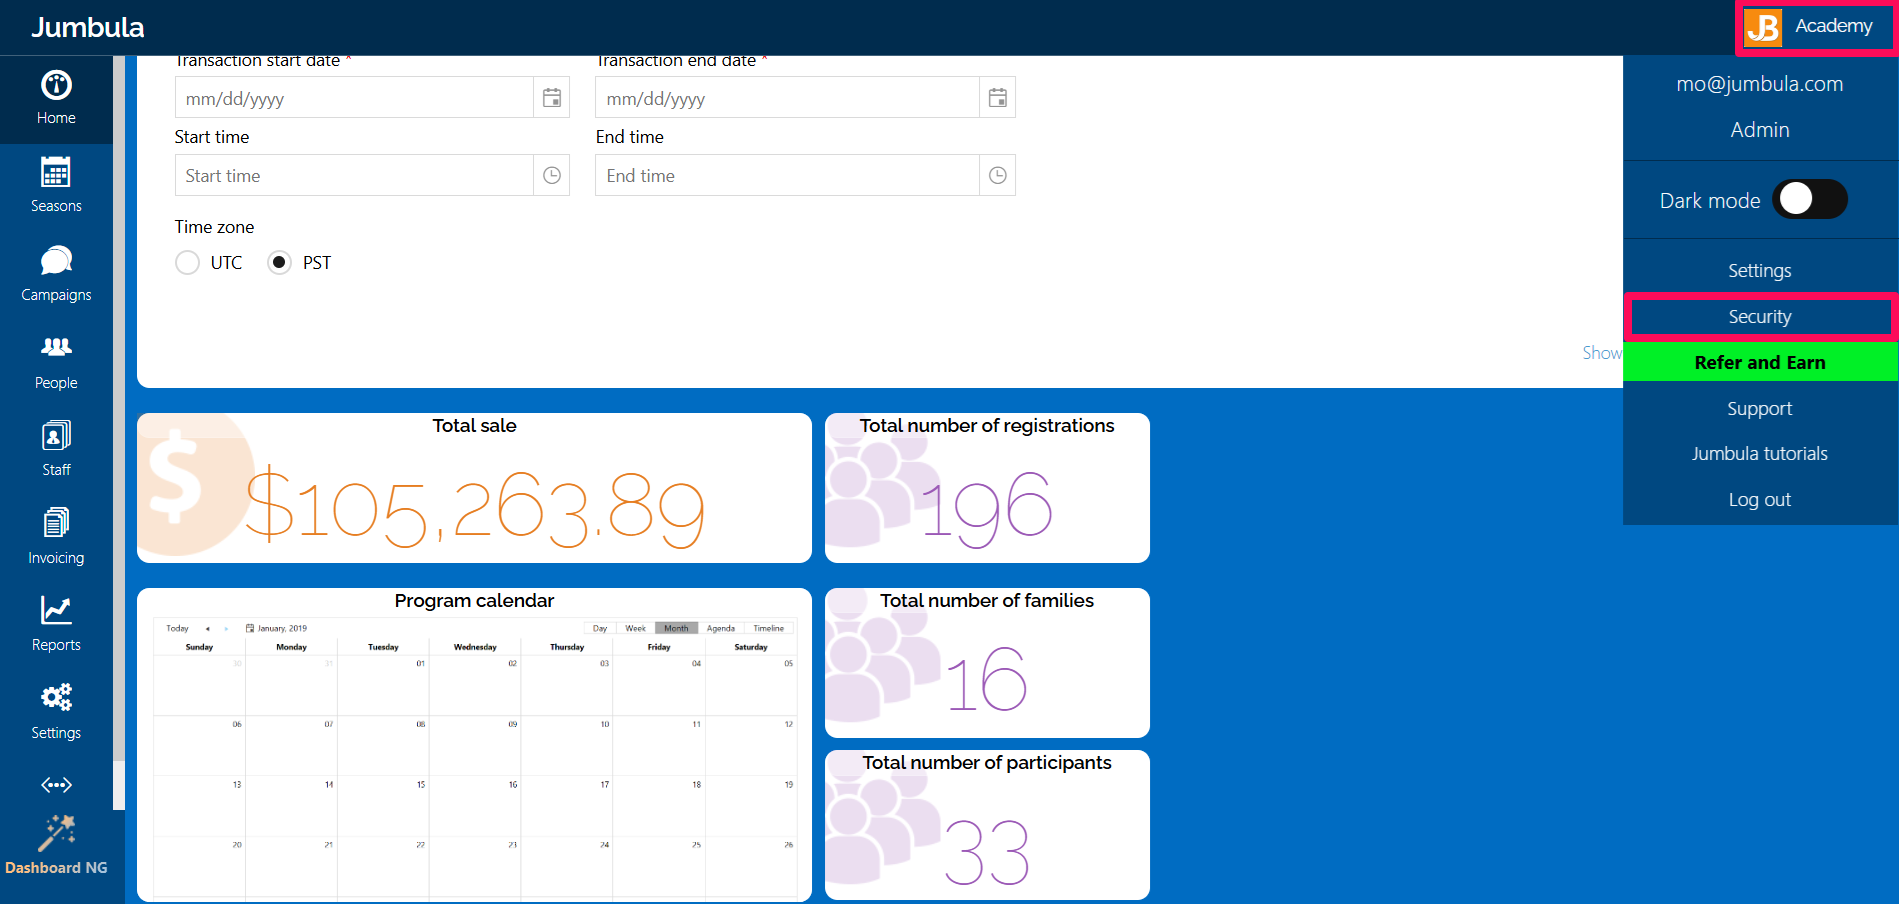
Task: Click the Admin role label
Action: point(1760,130)
